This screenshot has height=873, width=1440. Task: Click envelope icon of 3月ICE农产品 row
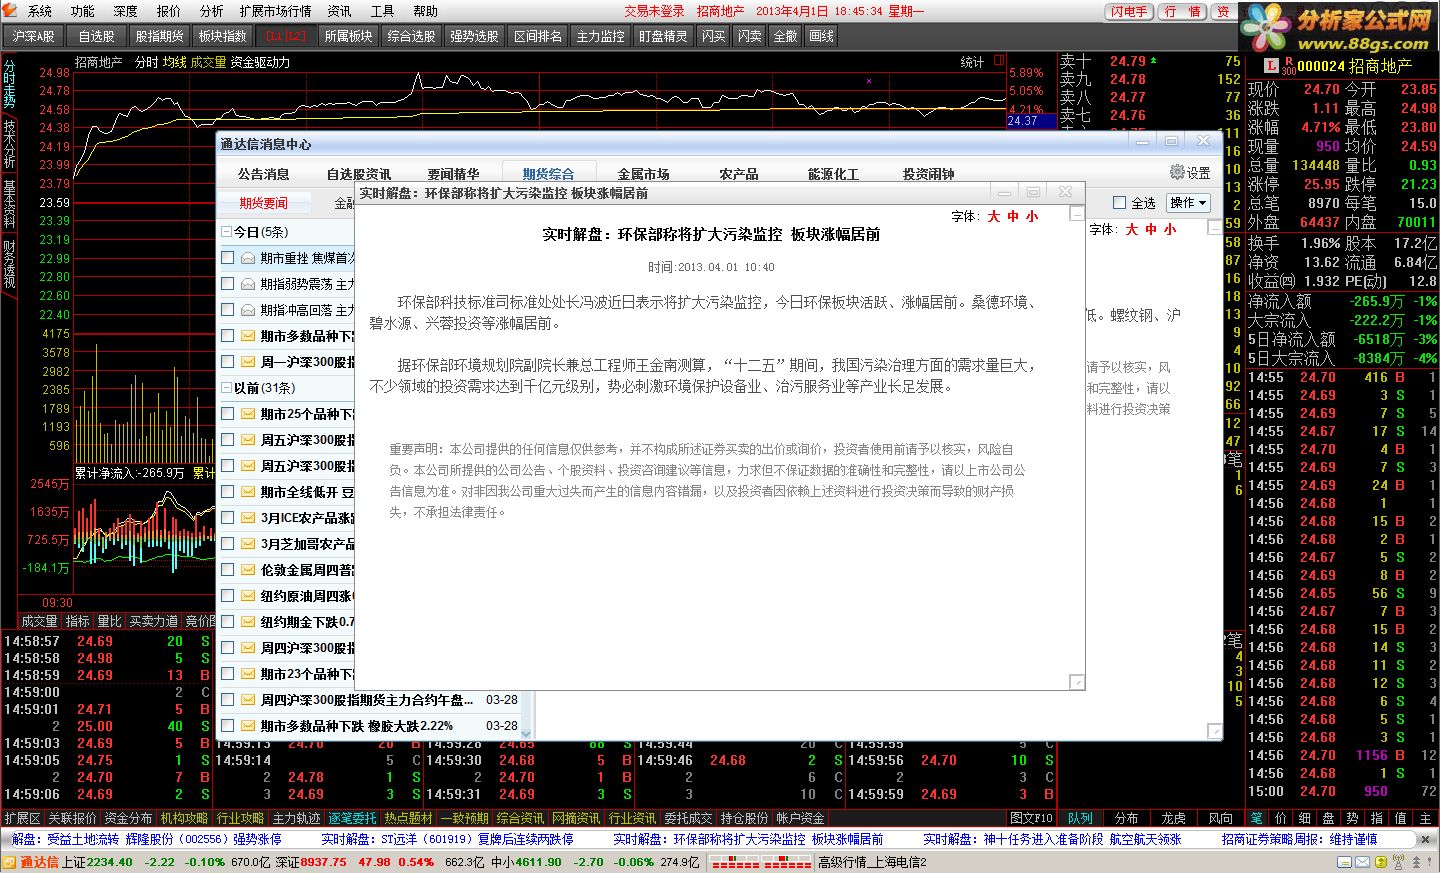248,518
